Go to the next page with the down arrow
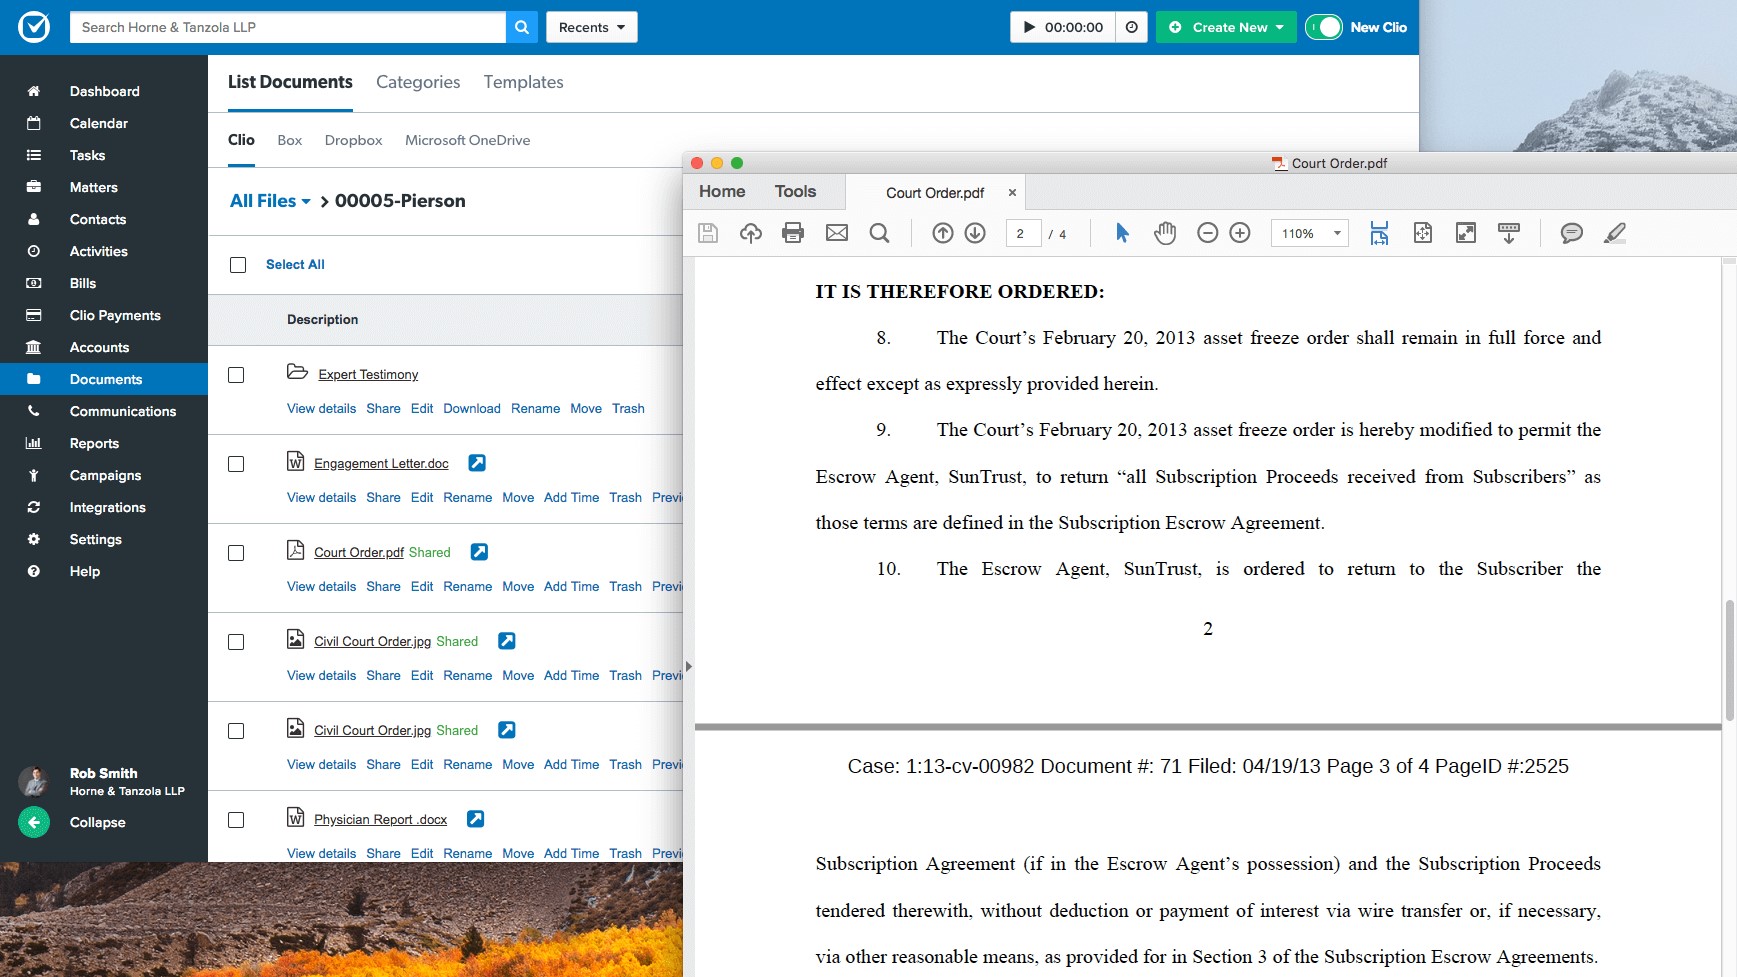Screen dimensions: 1737x977 tap(973, 232)
